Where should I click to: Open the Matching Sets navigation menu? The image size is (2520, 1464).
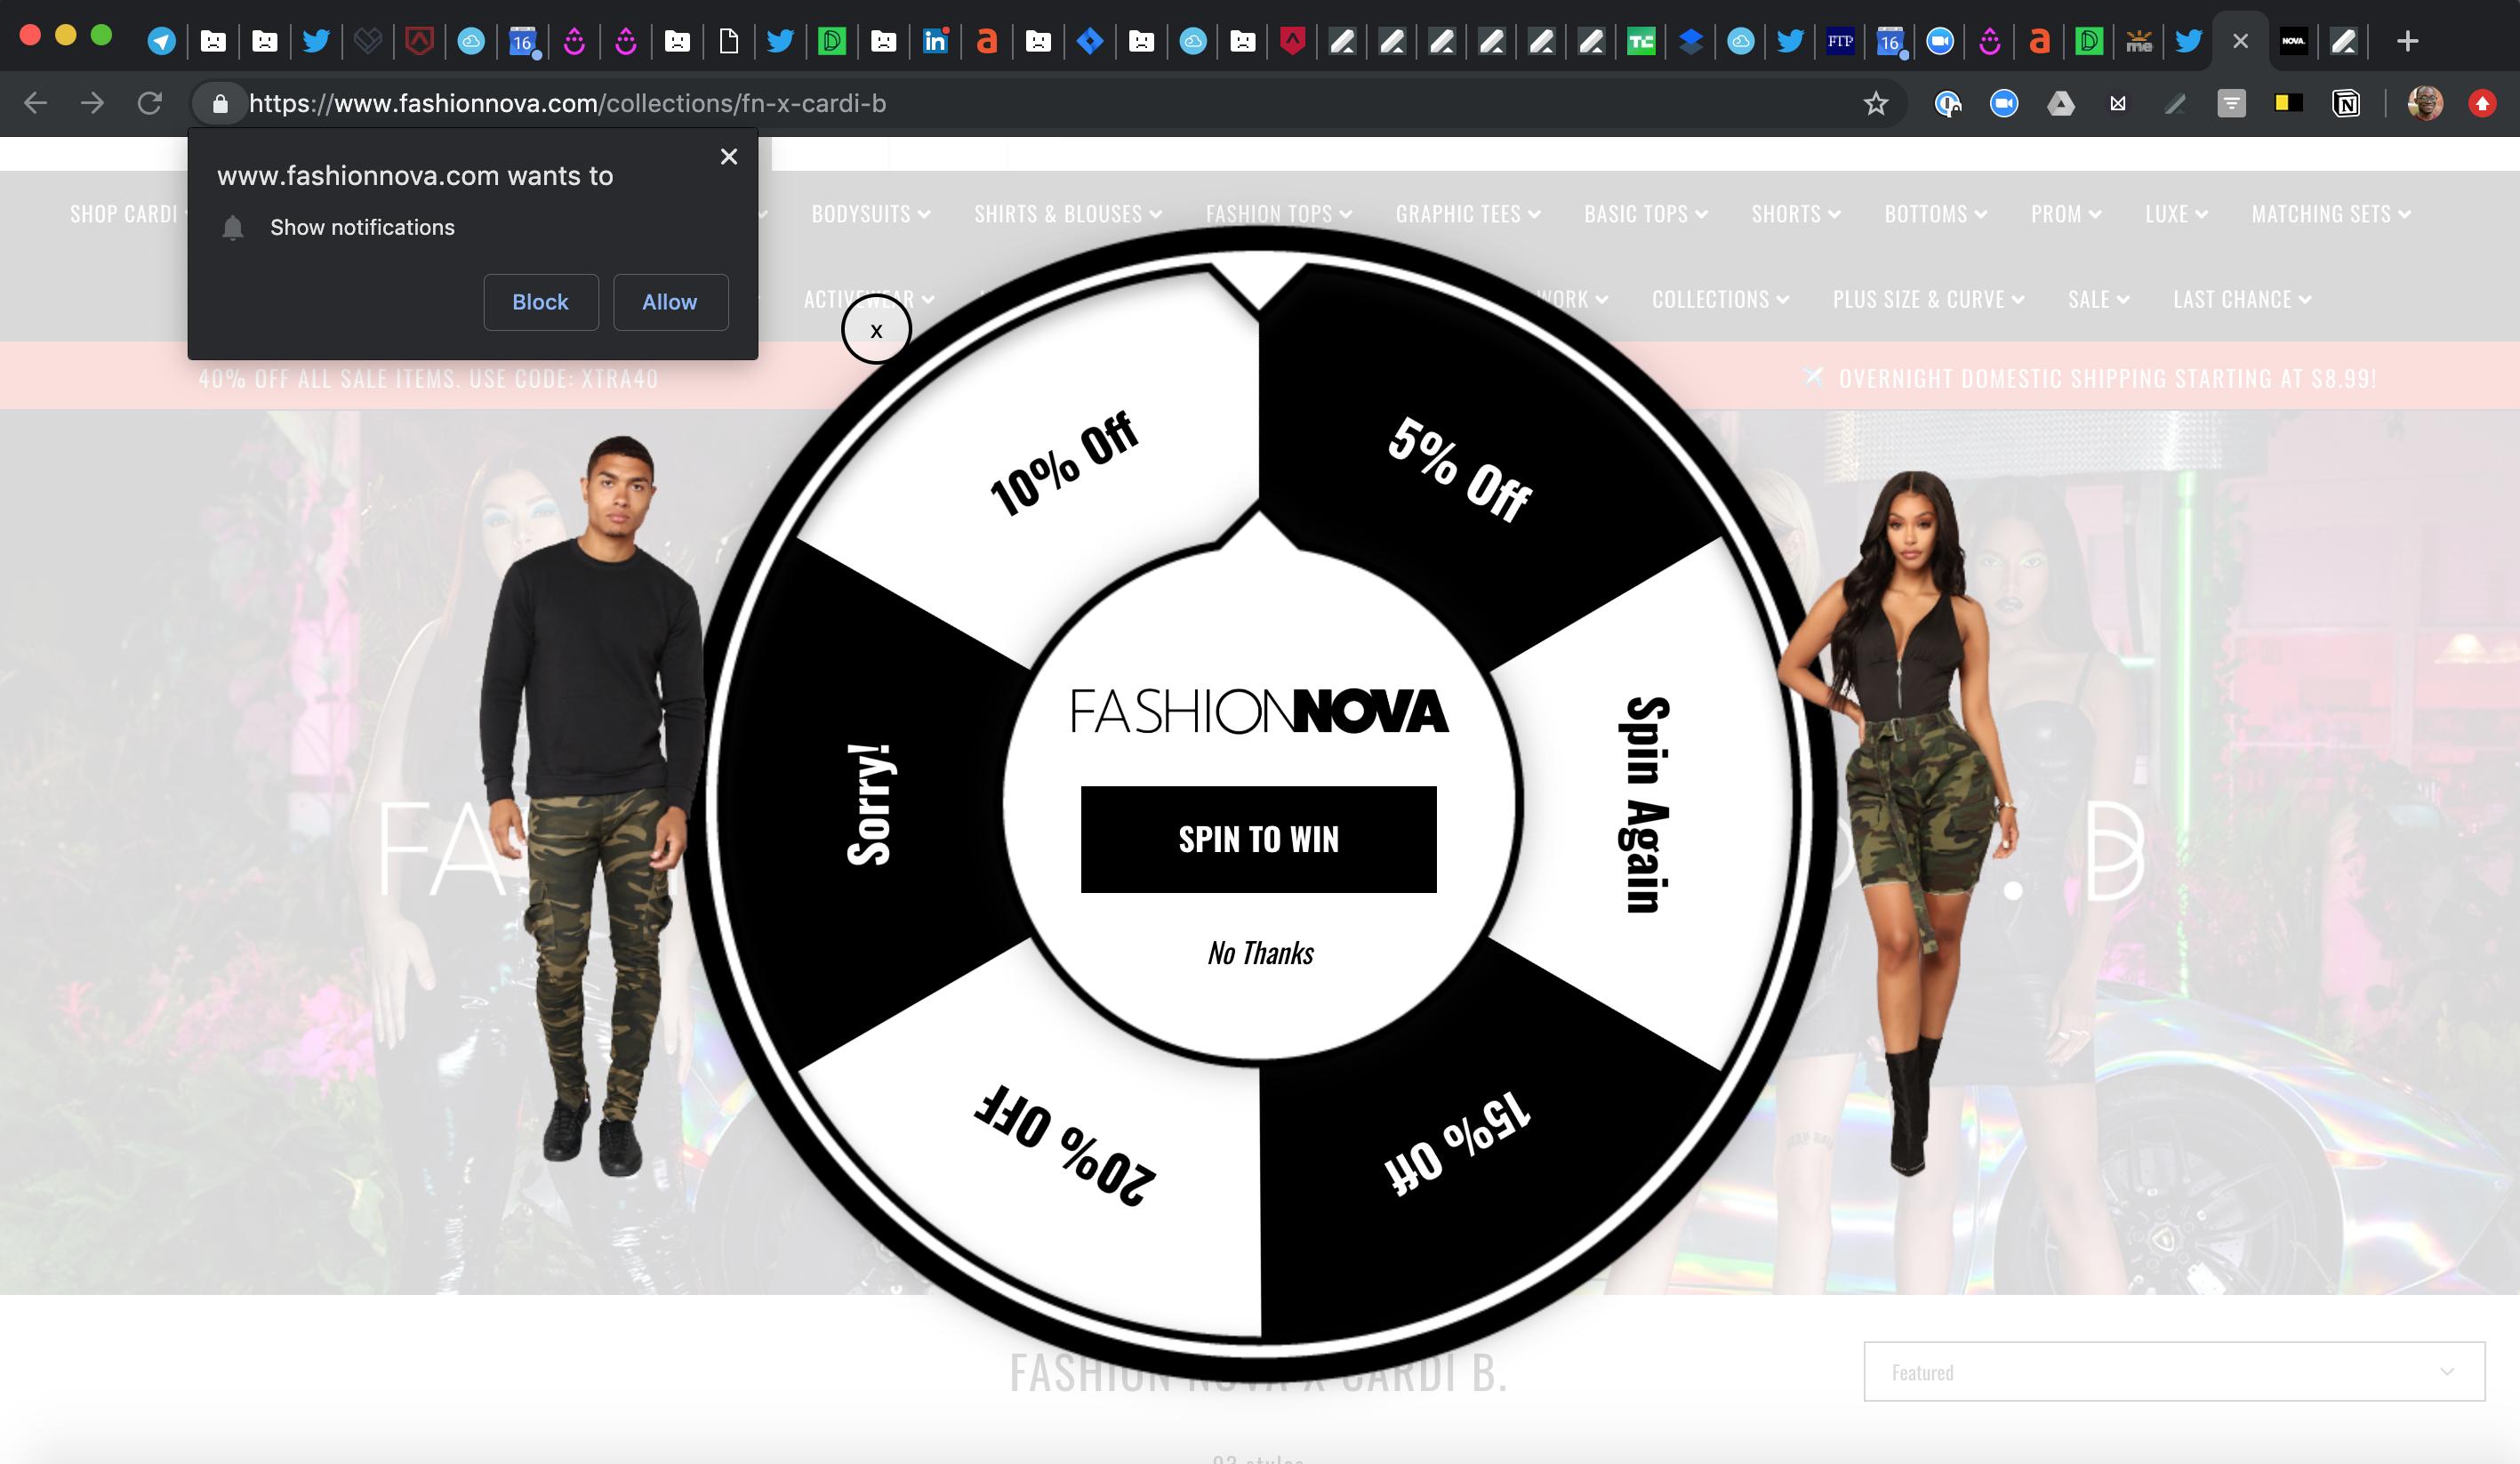point(2331,214)
